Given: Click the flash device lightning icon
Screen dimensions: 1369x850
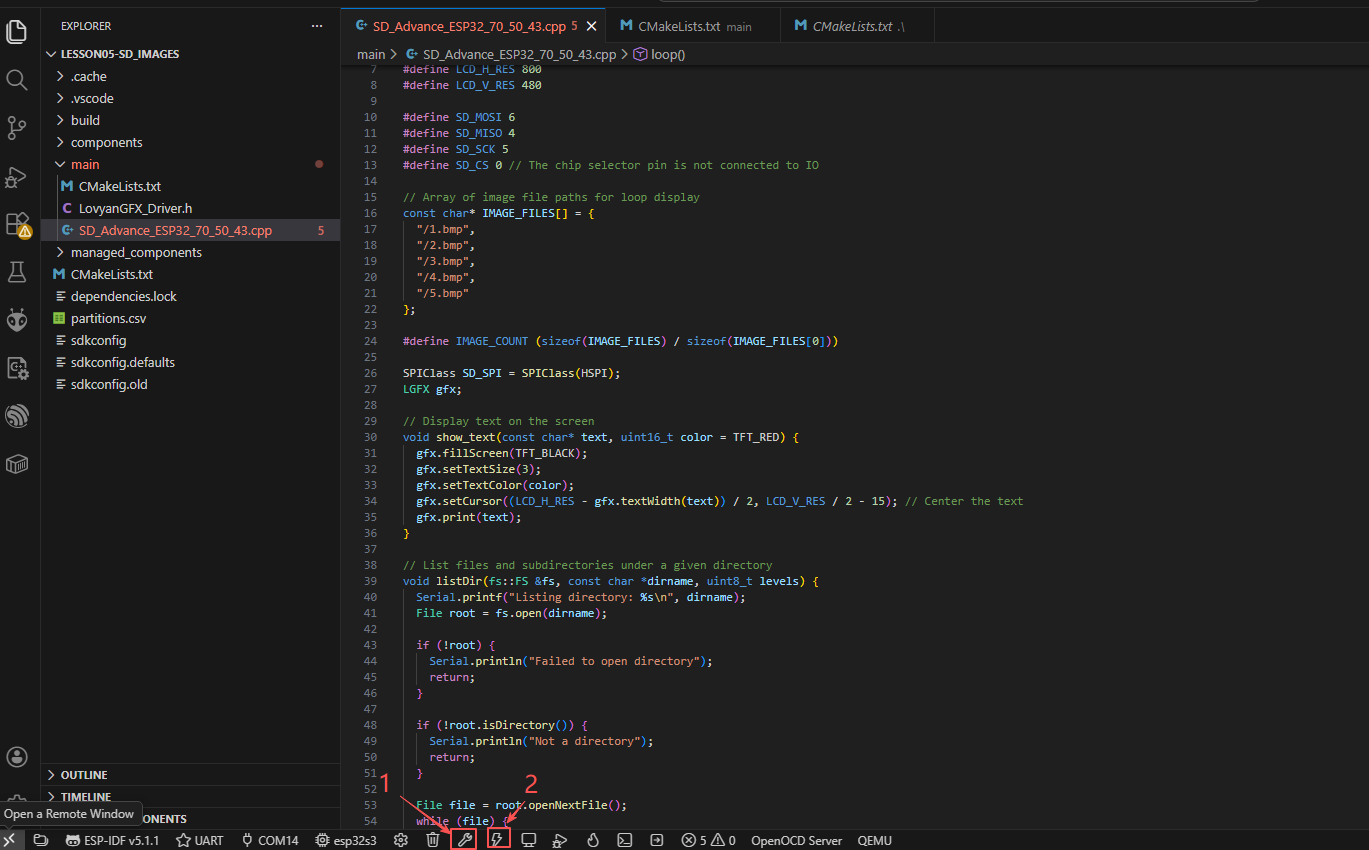Looking at the screenshot, I should tap(497, 840).
